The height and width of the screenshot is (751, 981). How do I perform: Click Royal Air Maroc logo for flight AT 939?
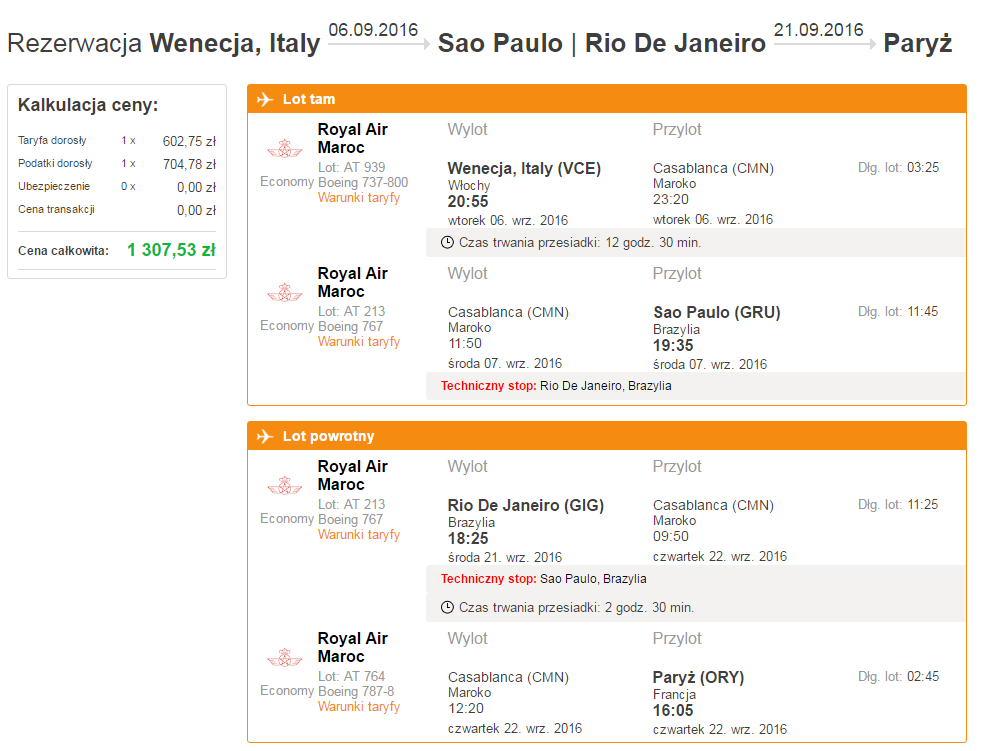point(285,149)
